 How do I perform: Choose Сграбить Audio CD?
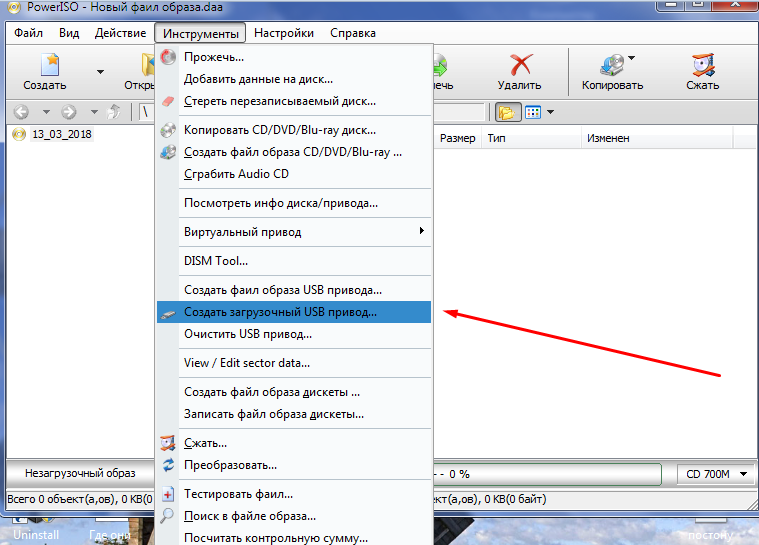pyautogui.click(x=294, y=174)
